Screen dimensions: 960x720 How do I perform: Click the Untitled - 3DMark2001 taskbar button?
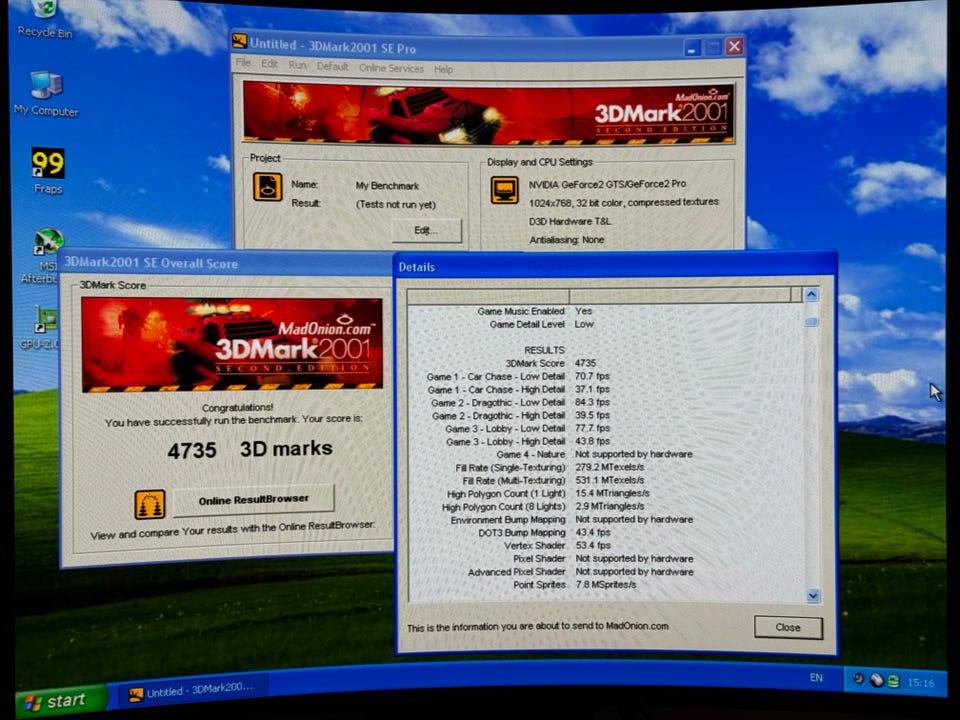click(193, 691)
